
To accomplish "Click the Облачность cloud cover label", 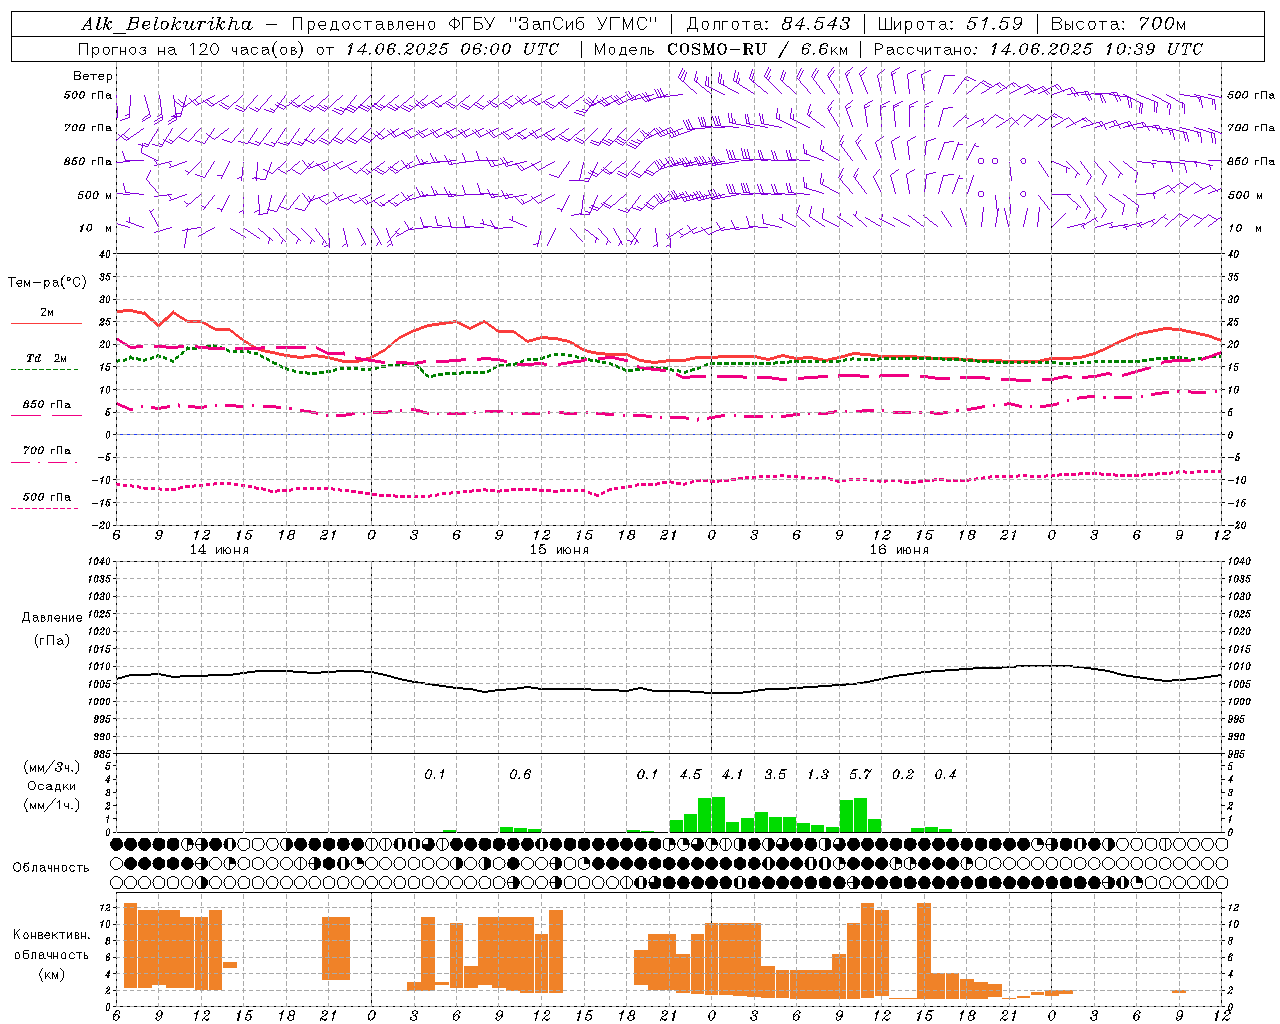I will (51, 867).
